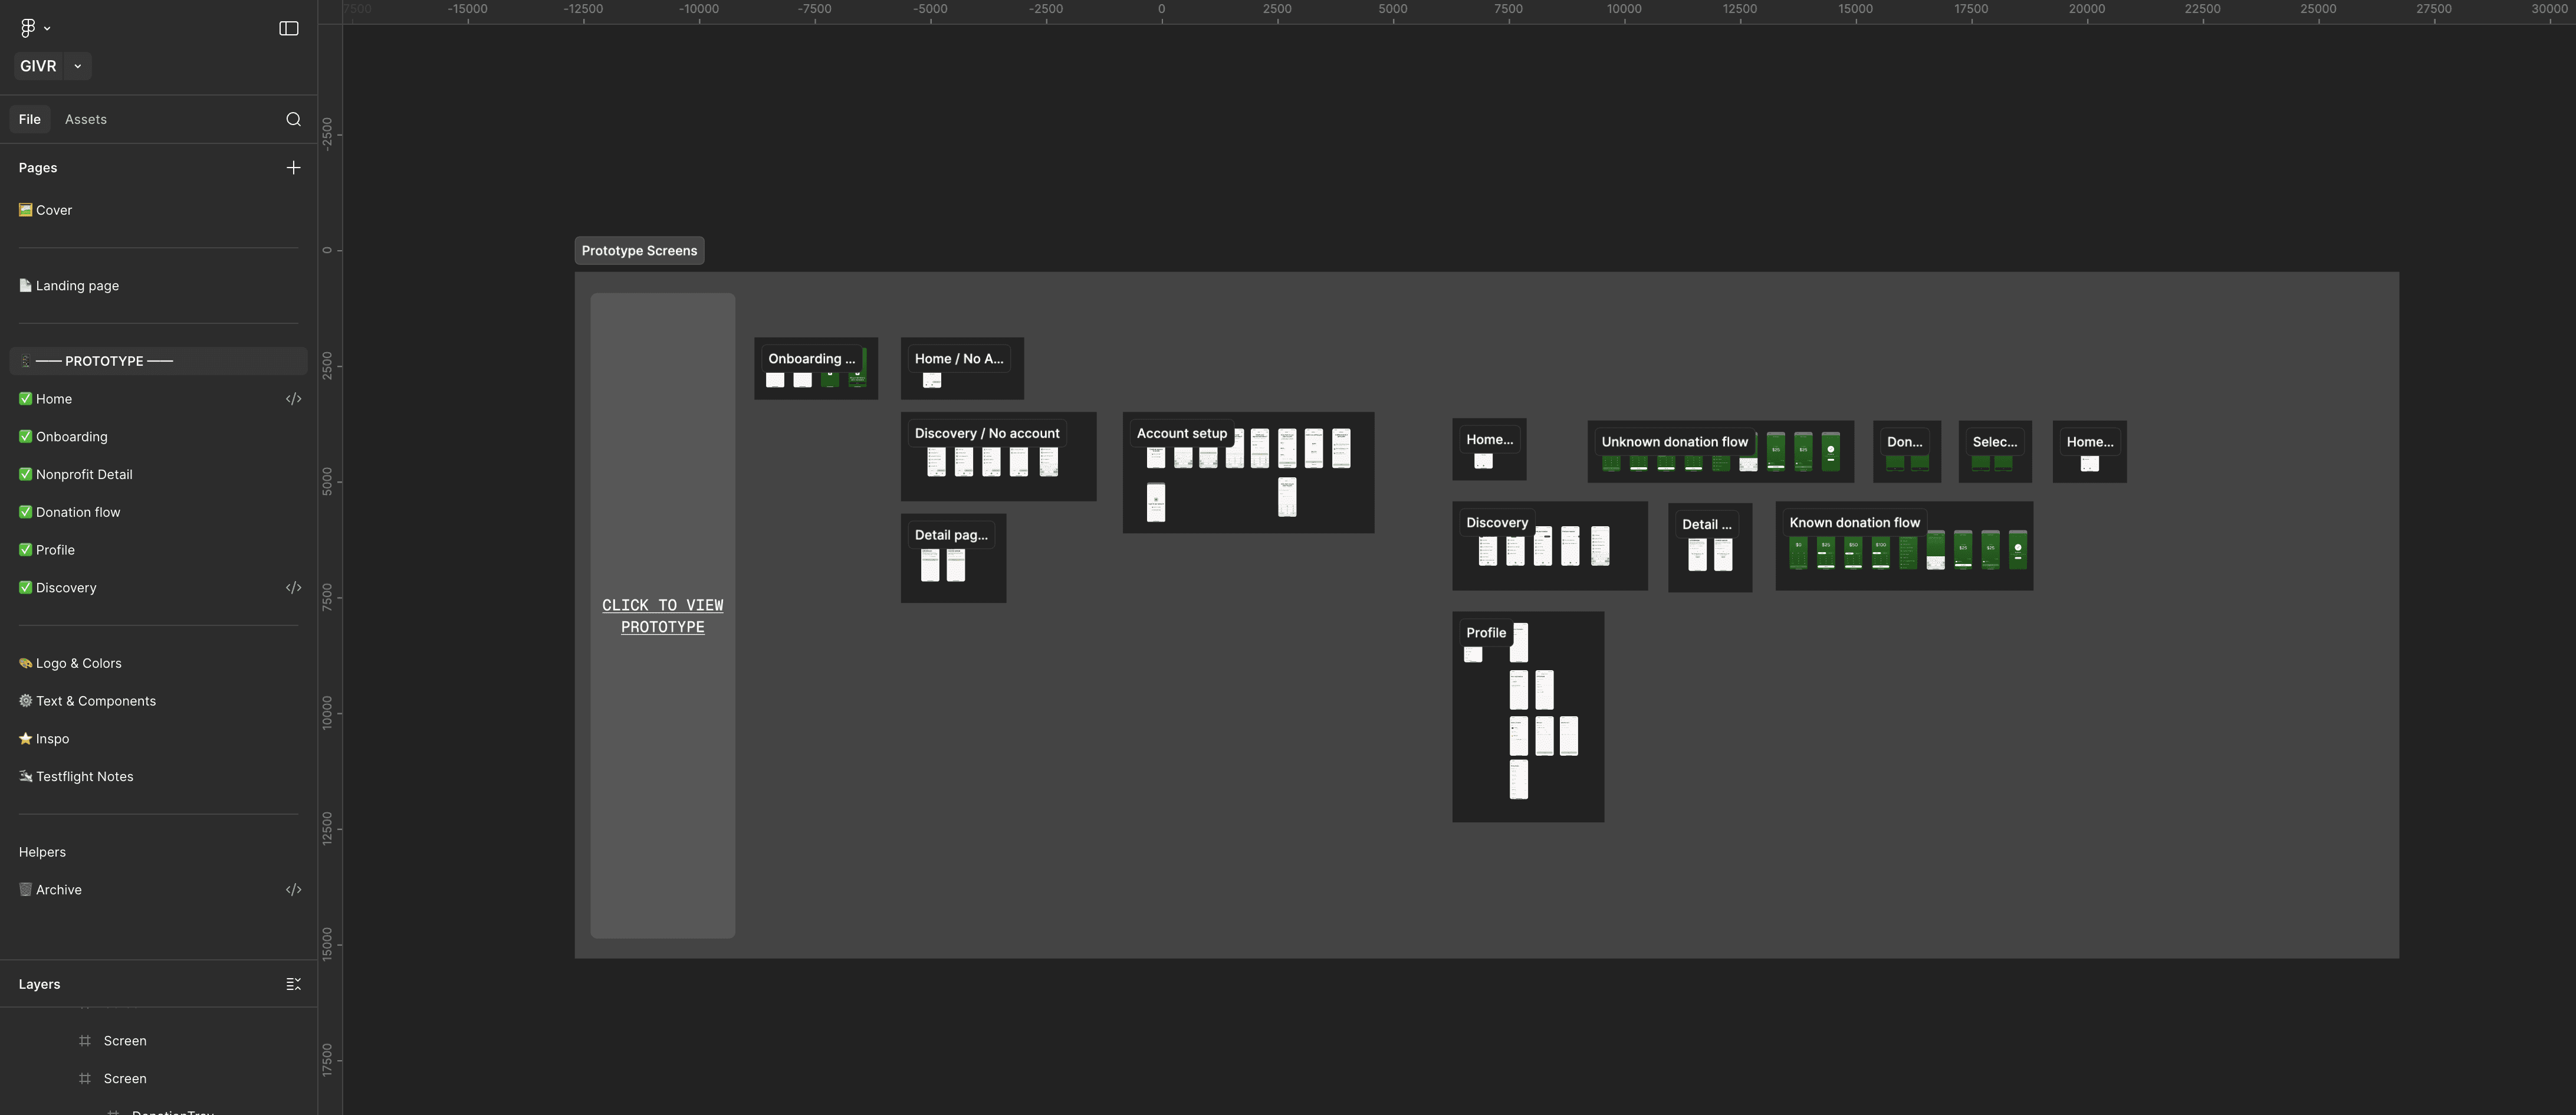Select first Screen frame in Layers
This screenshot has height=1115, width=2576.
click(x=125, y=1041)
